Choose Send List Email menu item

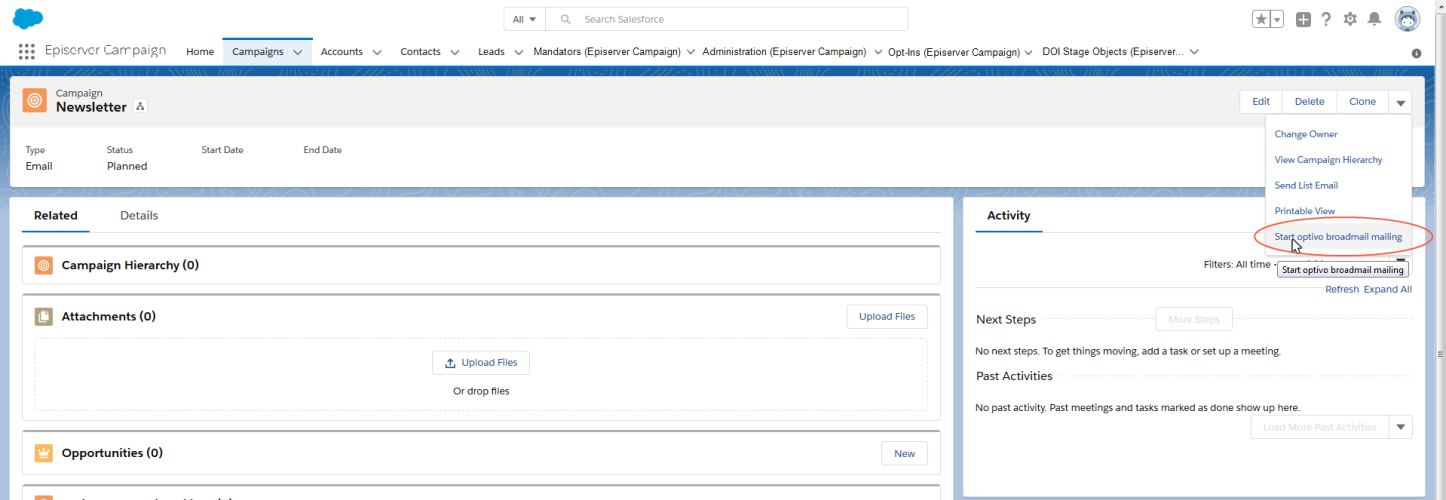pos(1306,186)
